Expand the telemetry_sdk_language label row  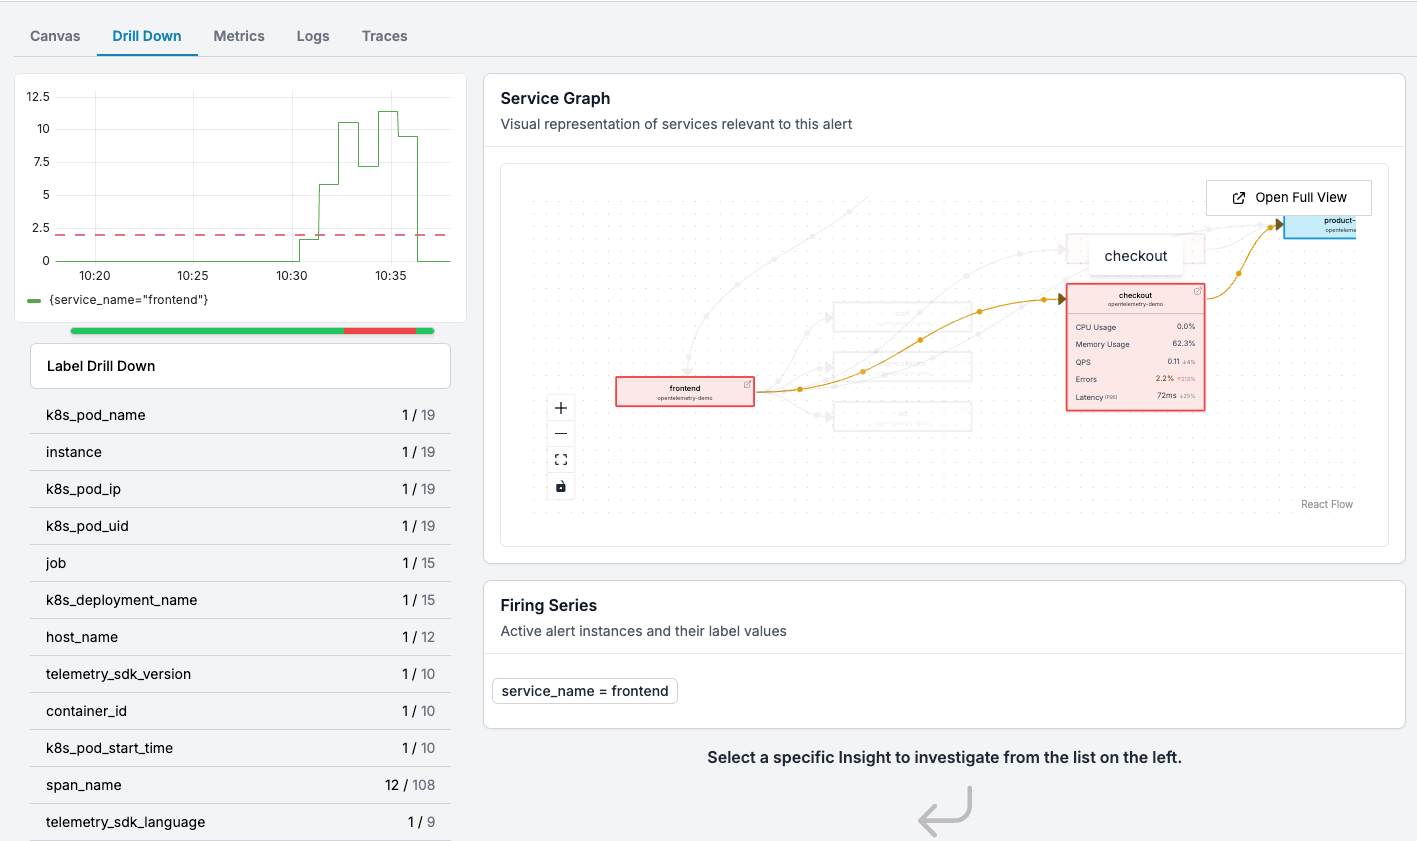(x=240, y=822)
